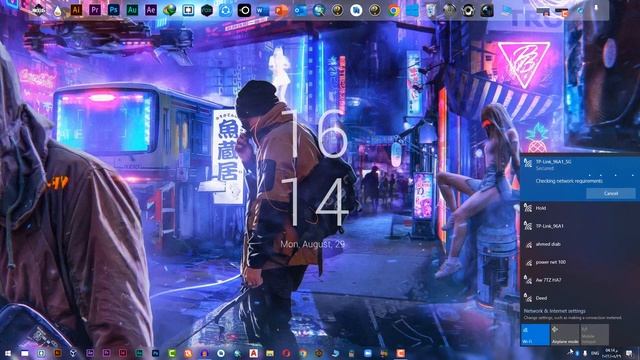Launch Microsoft Word from the top dock
This screenshot has height=360, width=640.
263,10
